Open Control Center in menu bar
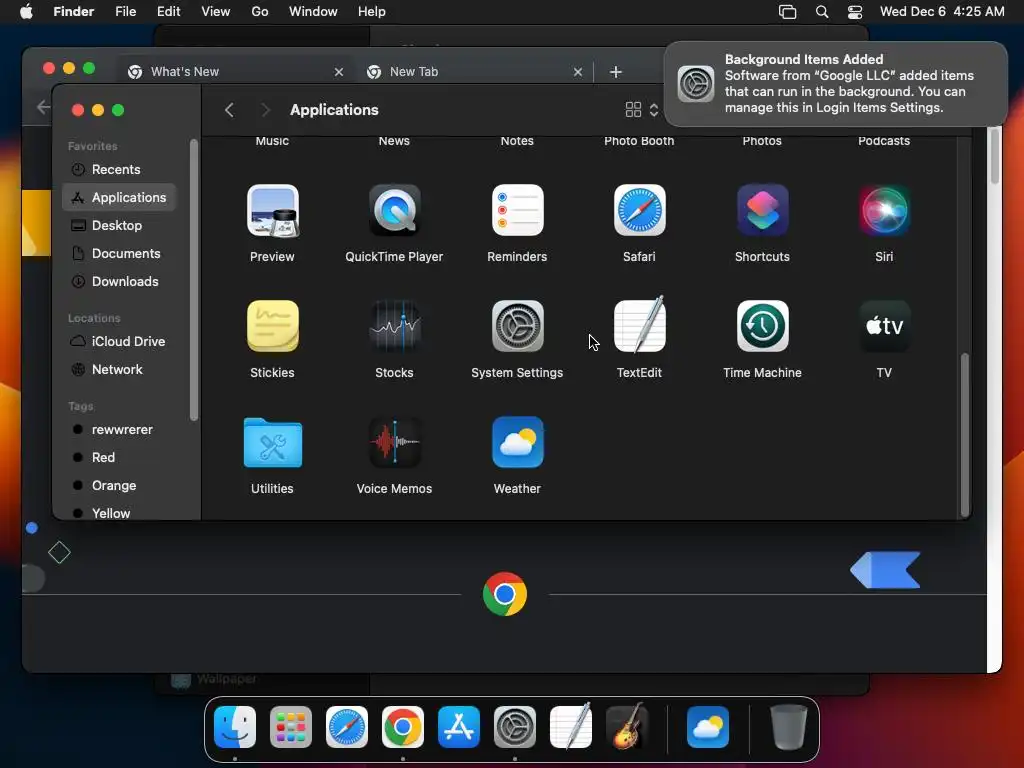 click(855, 12)
